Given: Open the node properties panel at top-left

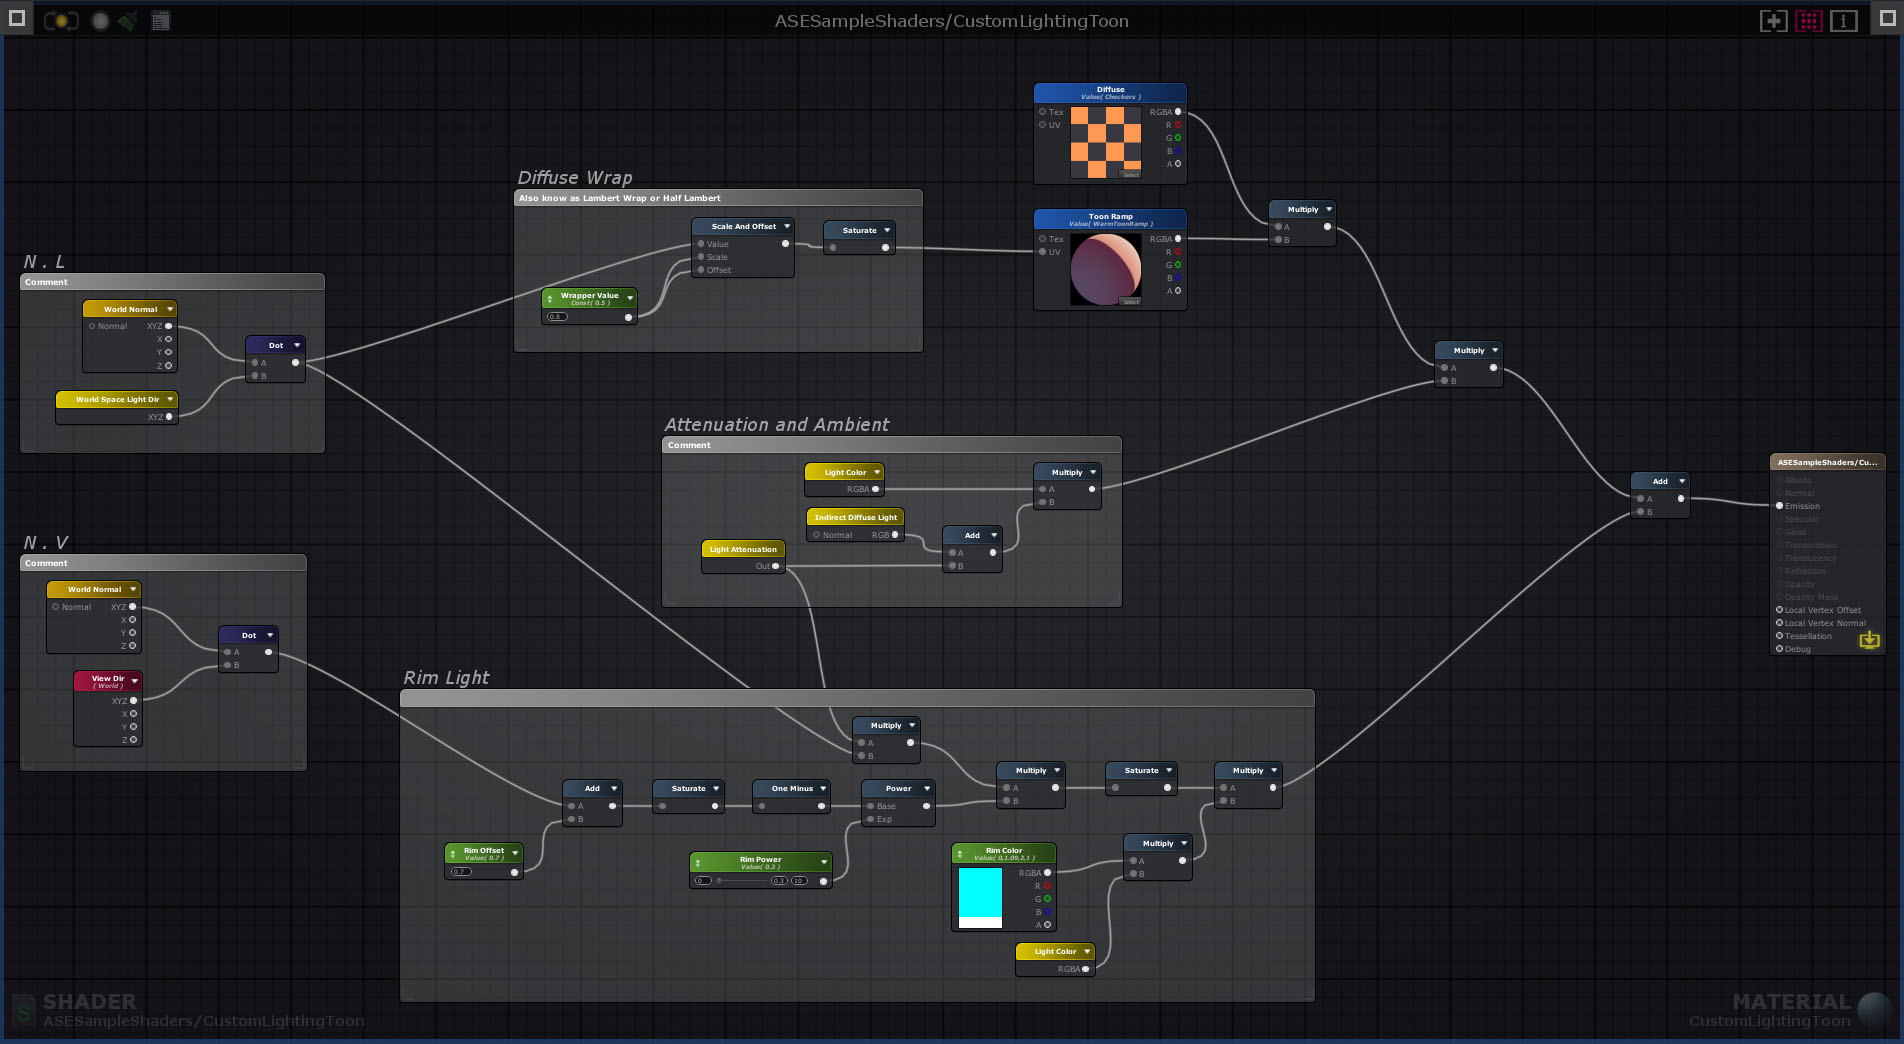Looking at the screenshot, I should [x=16, y=18].
